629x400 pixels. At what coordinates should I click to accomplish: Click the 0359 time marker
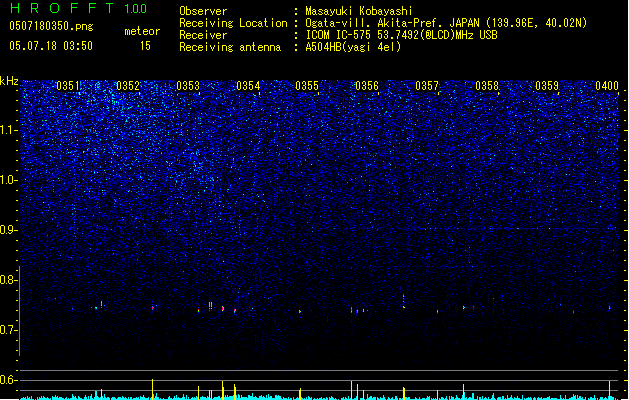pyautogui.click(x=547, y=86)
